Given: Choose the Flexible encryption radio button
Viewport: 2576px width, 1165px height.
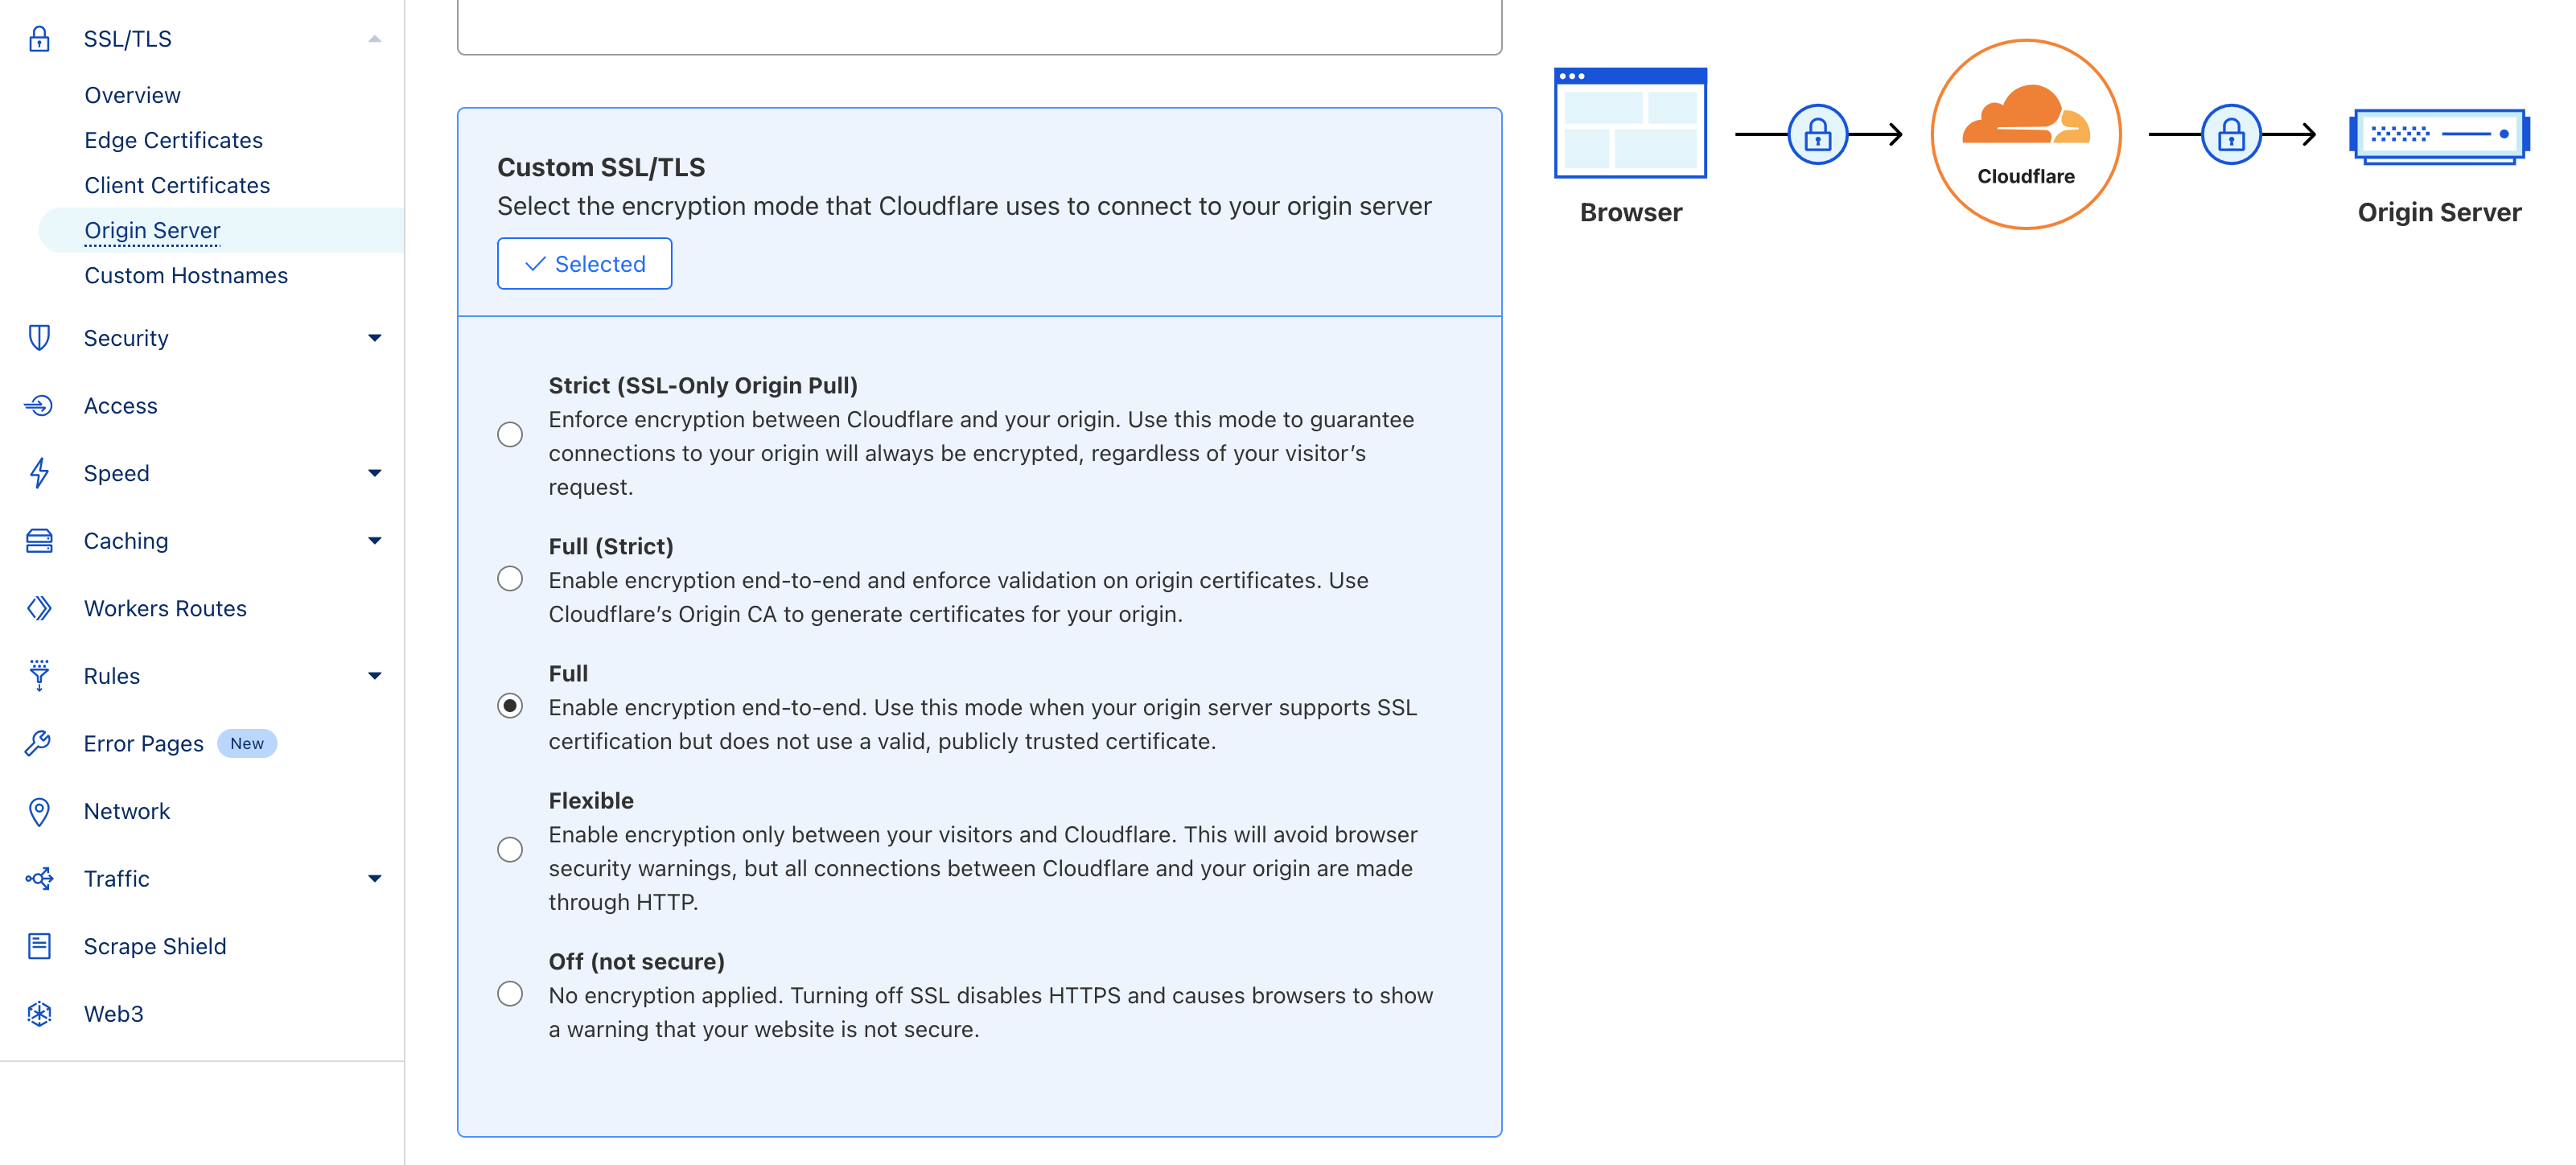Looking at the screenshot, I should pos(510,850).
